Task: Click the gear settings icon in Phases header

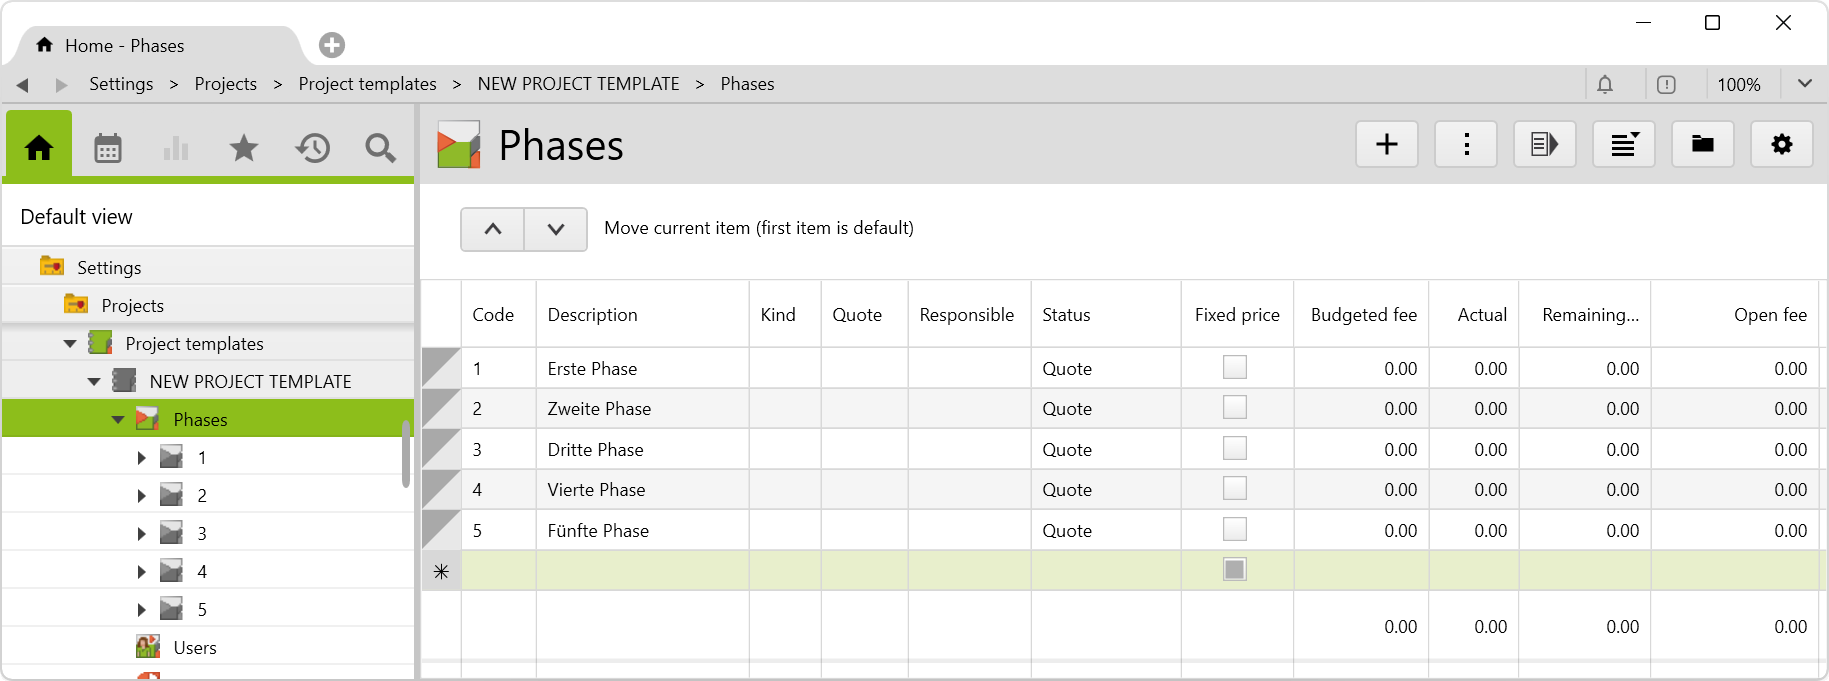Action: click(x=1781, y=145)
